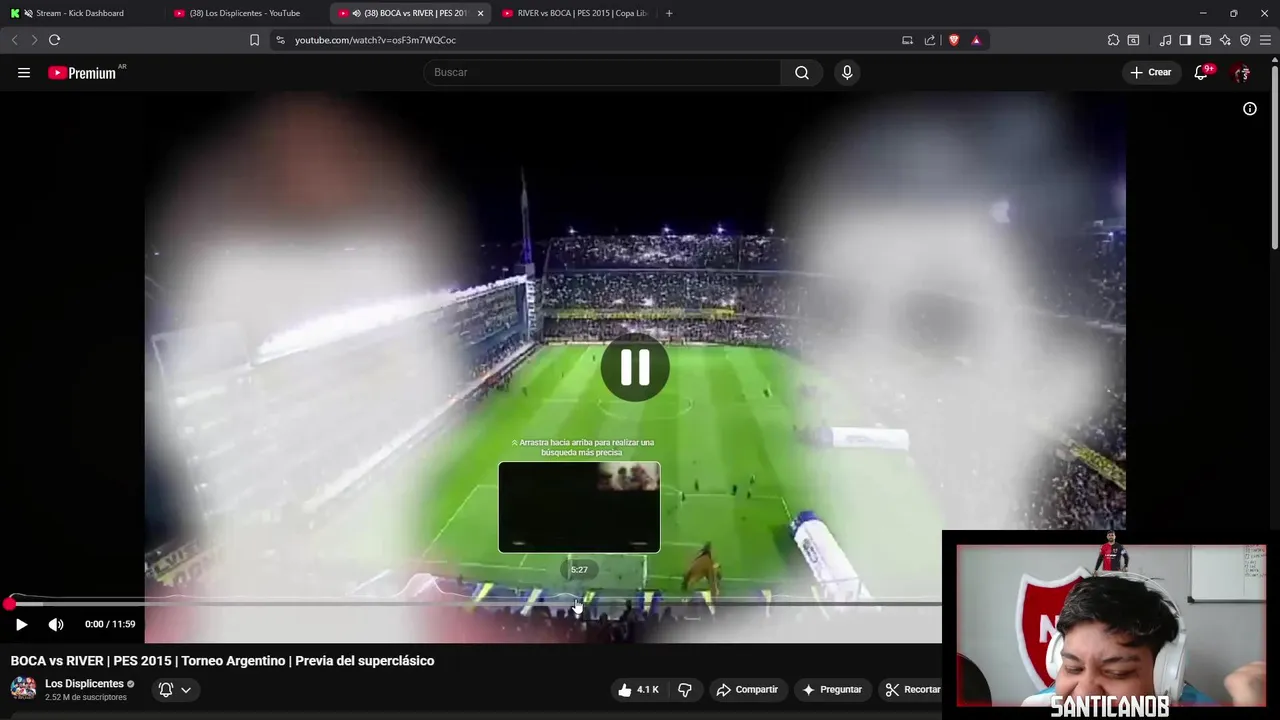Open the YouTube hamburger guide menu
Viewport: 1280px width, 720px height.
(x=24, y=72)
